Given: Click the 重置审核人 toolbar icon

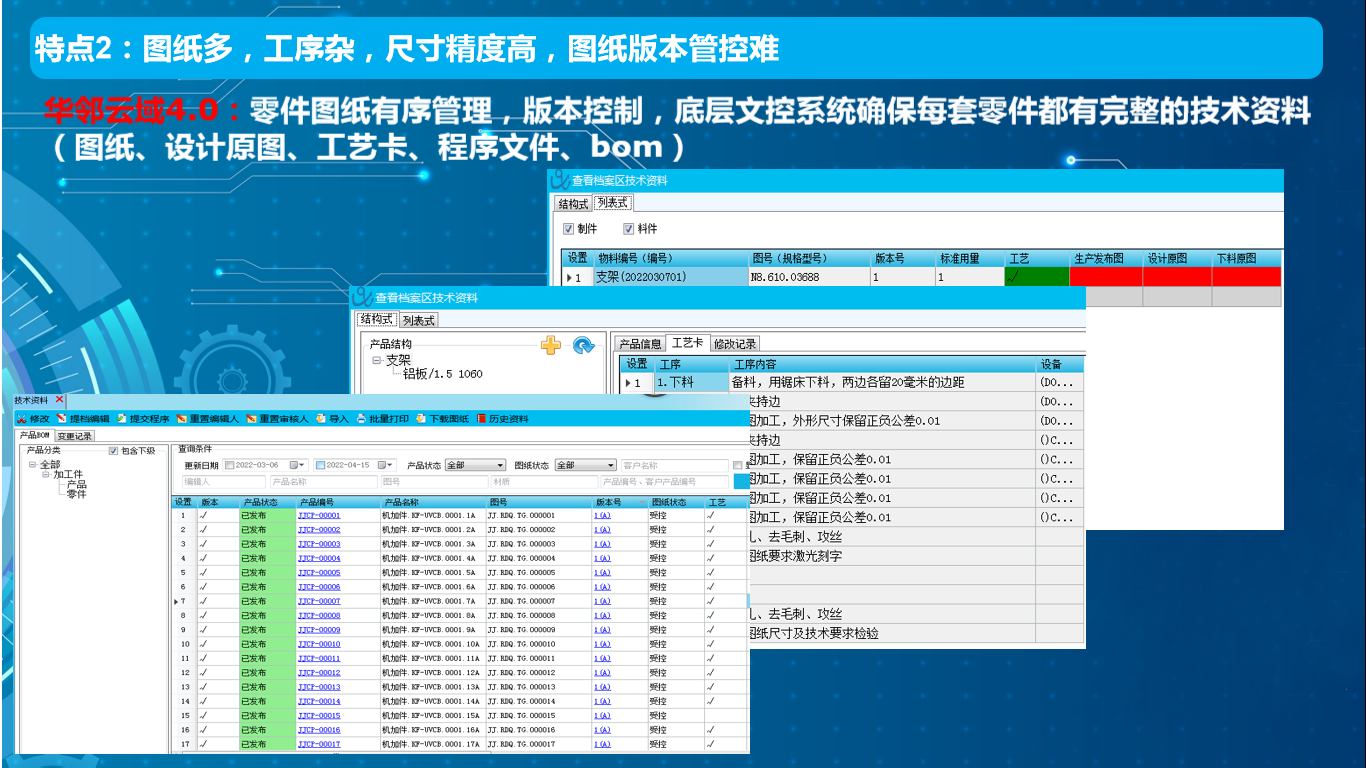Looking at the screenshot, I should pyautogui.click(x=252, y=419).
